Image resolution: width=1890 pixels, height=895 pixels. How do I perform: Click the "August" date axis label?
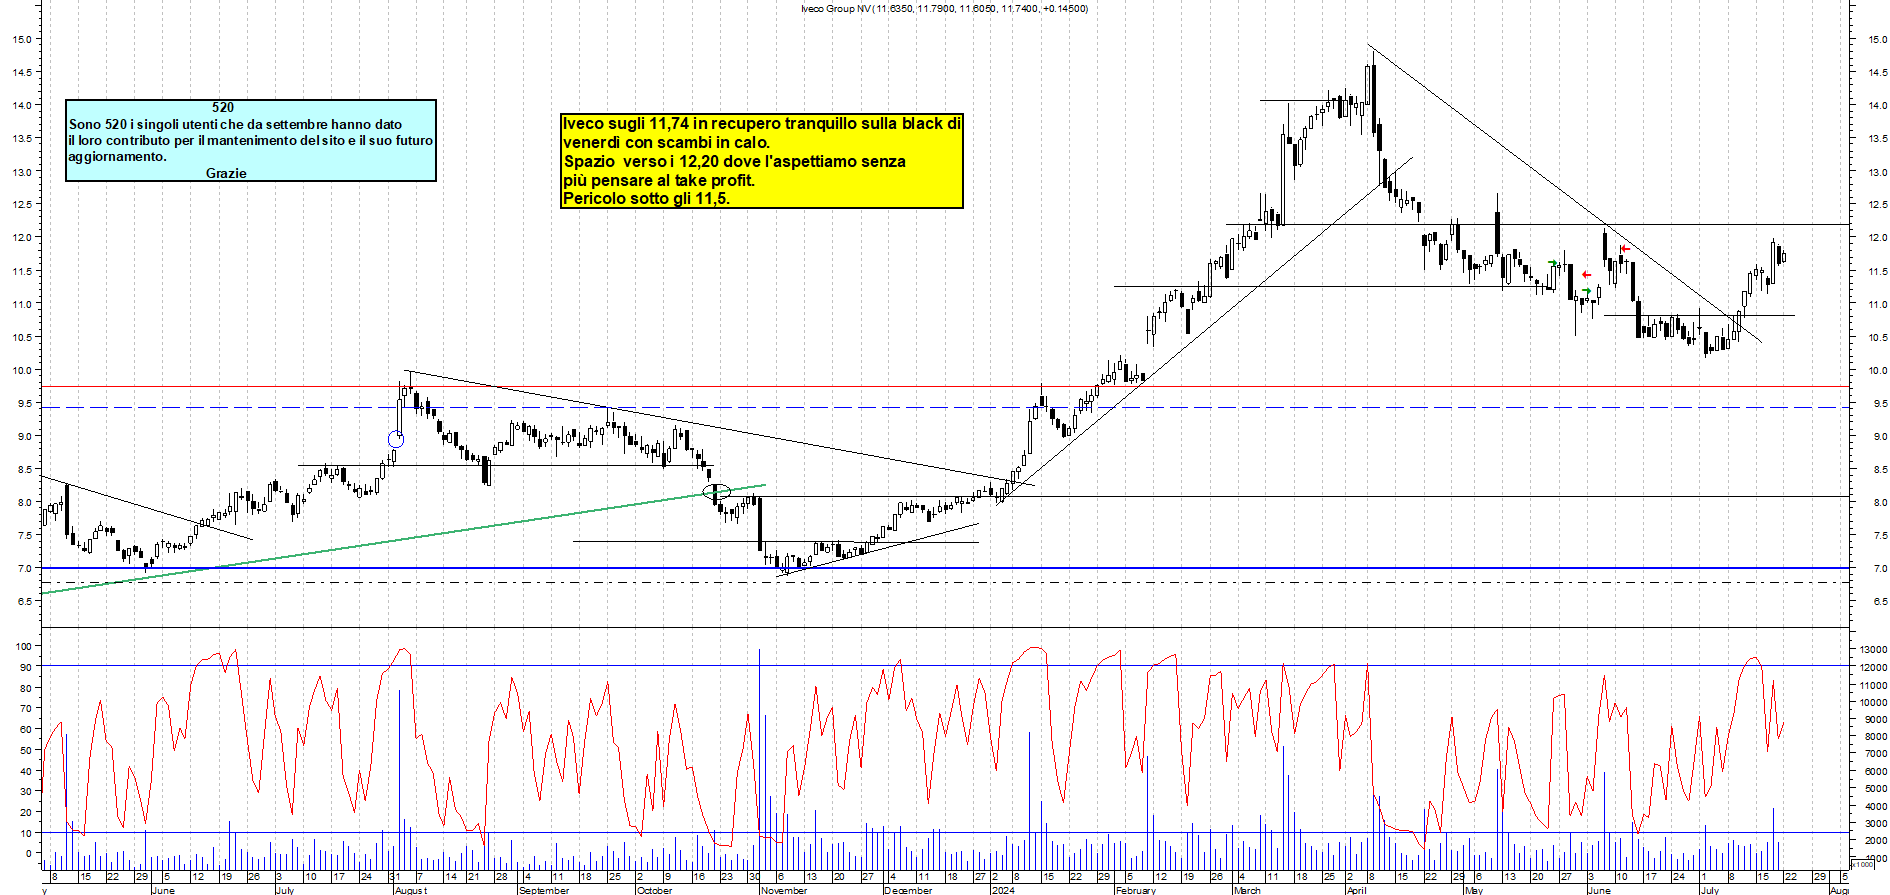(x=411, y=890)
